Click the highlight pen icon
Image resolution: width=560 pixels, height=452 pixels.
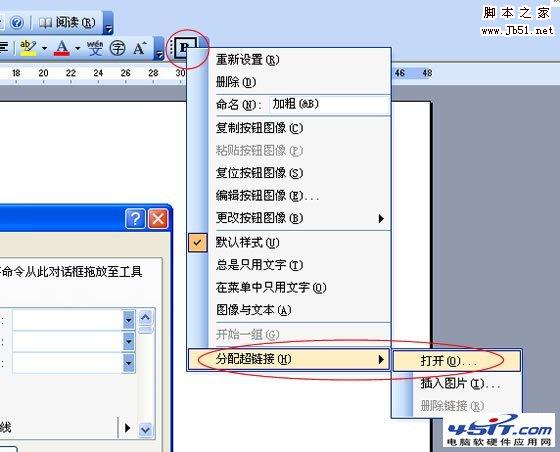(x=28, y=47)
